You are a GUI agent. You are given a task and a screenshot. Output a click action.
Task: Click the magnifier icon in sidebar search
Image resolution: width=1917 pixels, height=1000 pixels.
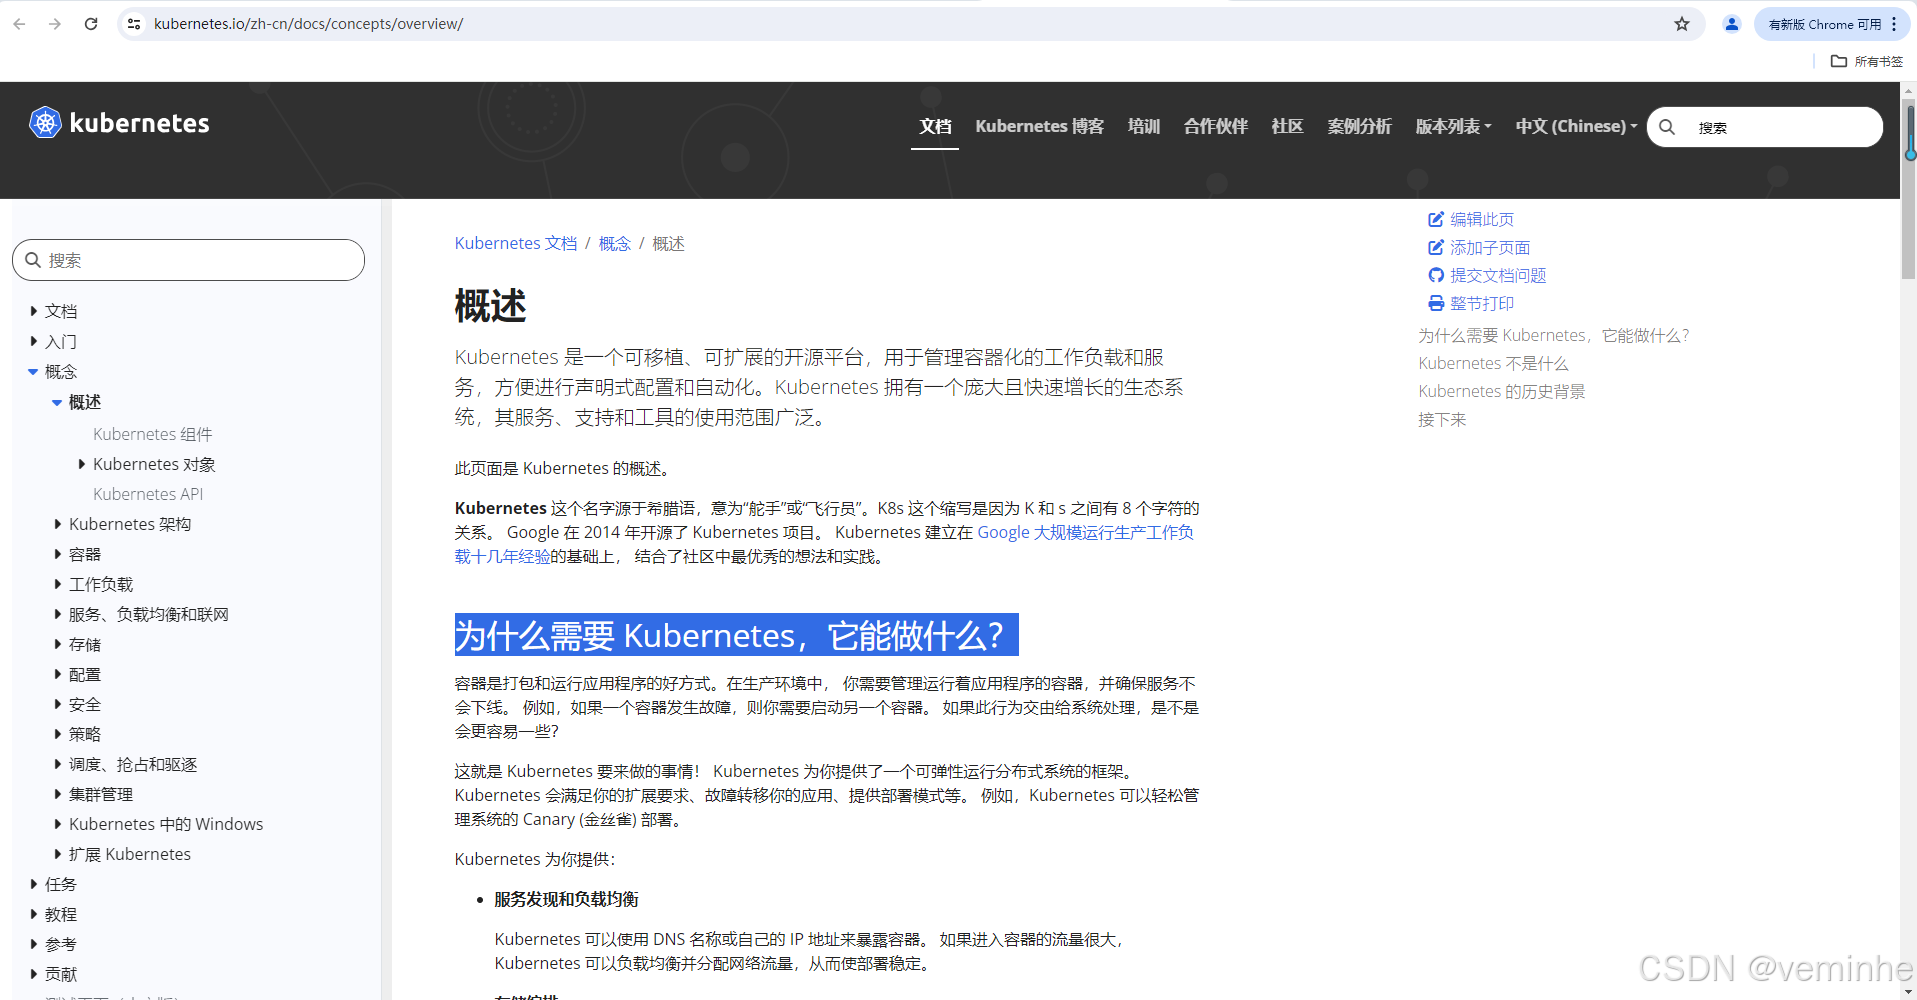click(x=33, y=260)
